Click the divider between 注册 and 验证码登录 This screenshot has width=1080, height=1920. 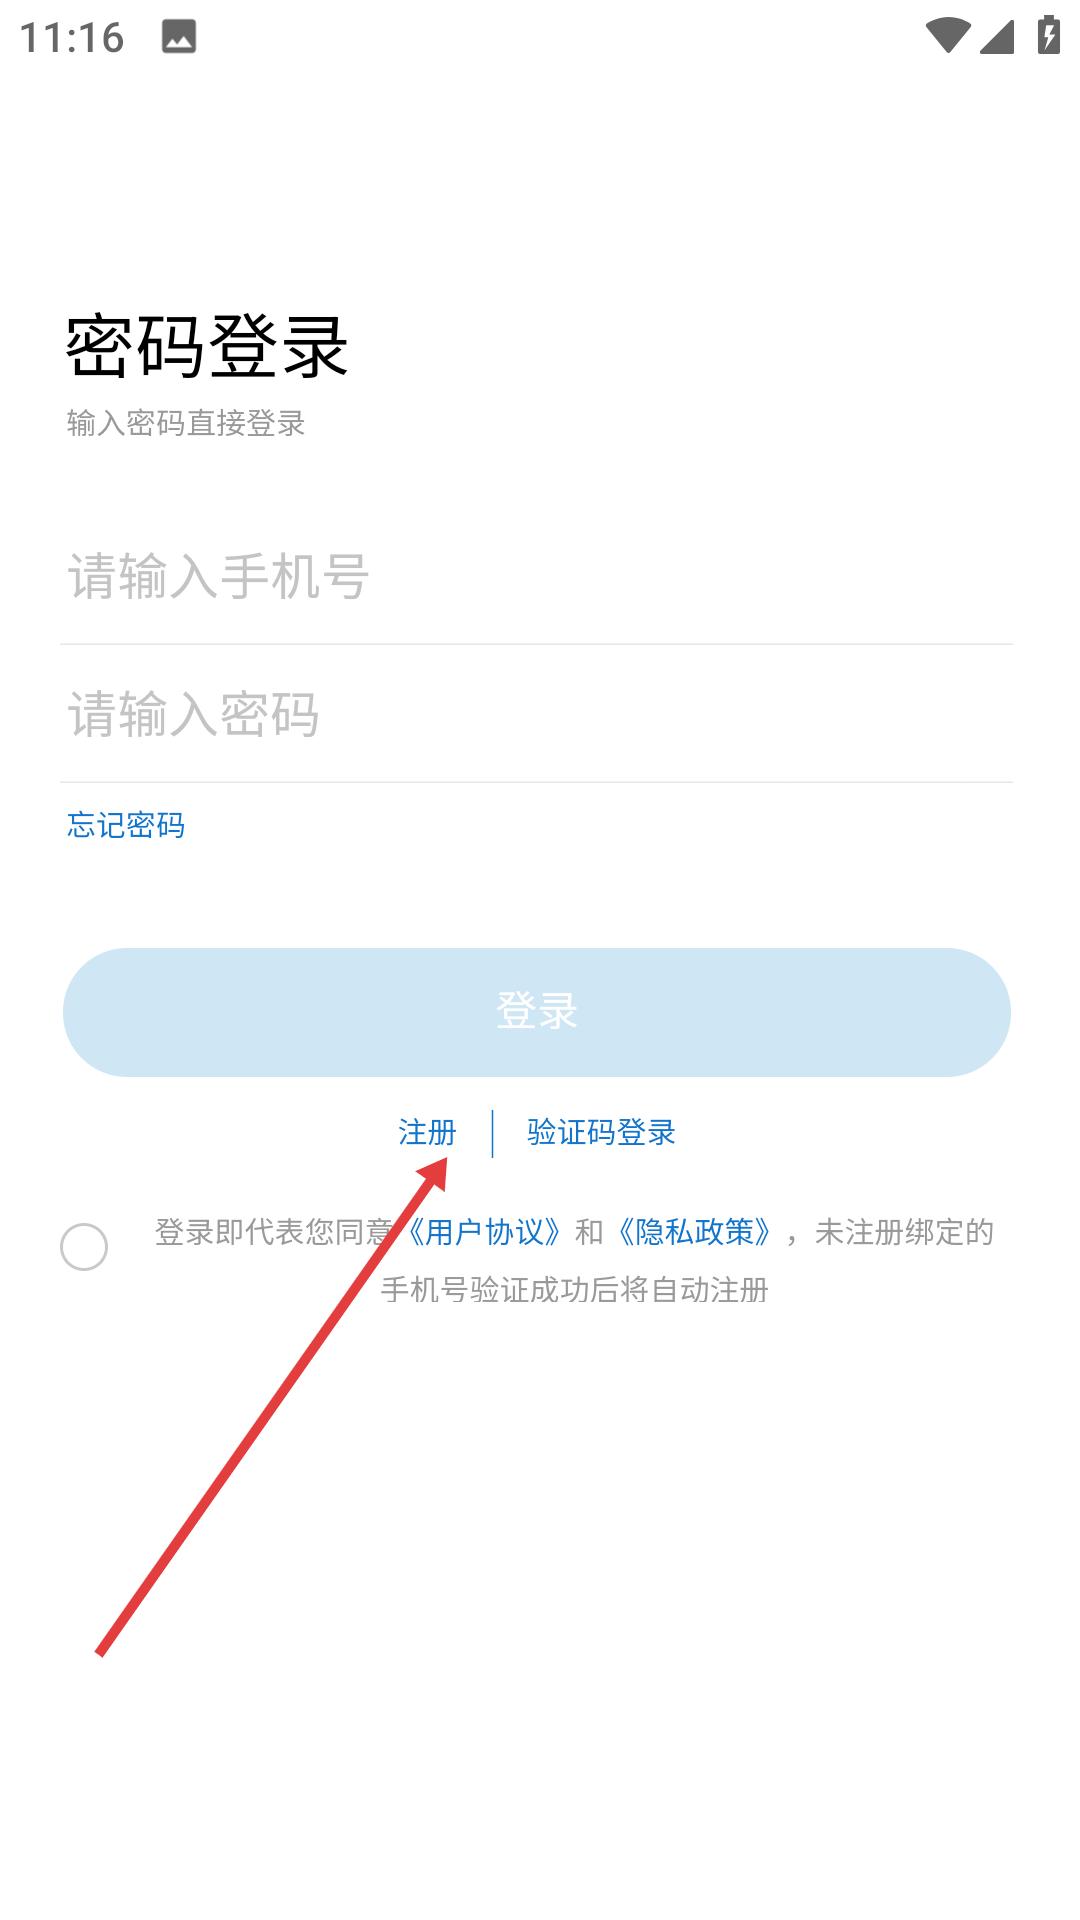(x=492, y=1133)
